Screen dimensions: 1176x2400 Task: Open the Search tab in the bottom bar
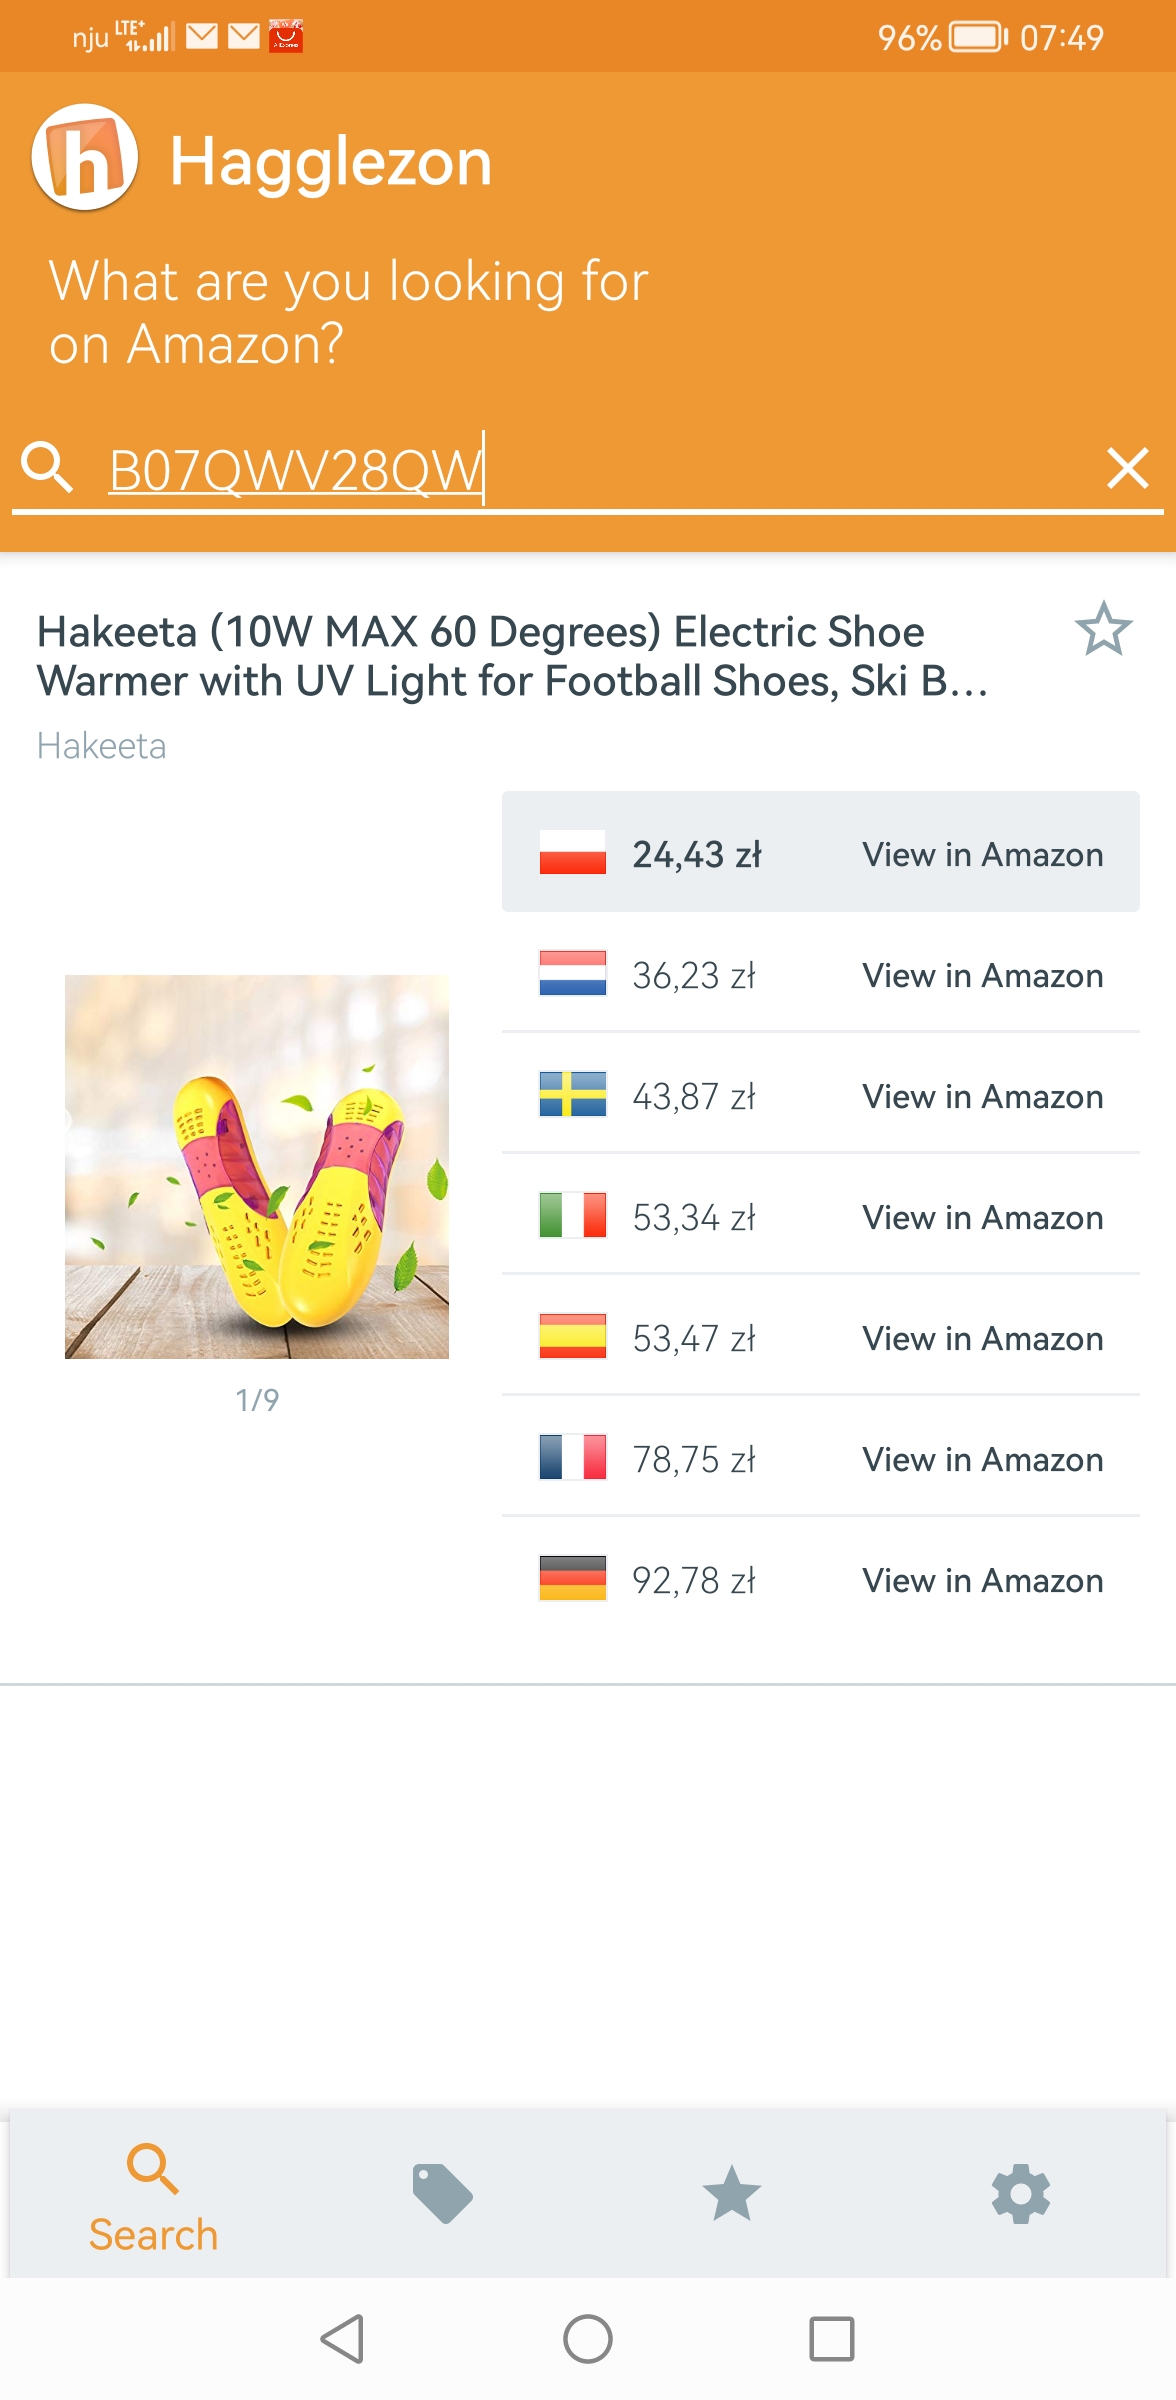tap(153, 2195)
